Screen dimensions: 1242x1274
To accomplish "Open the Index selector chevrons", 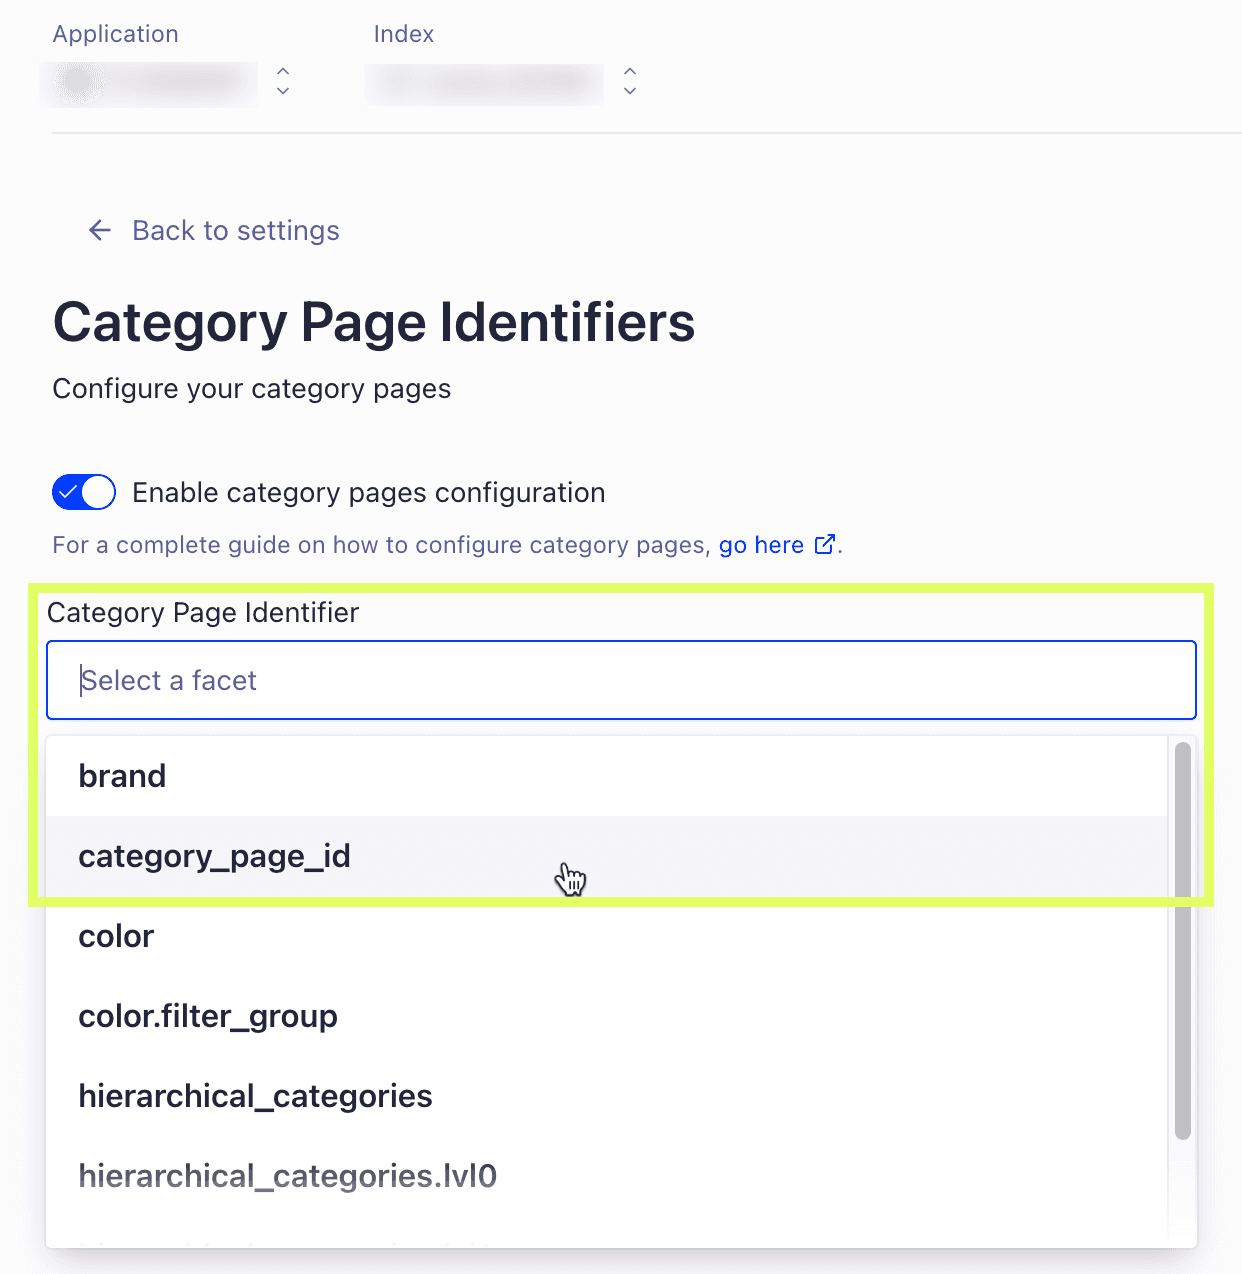I will pyautogui.click(x=630, y=81).
